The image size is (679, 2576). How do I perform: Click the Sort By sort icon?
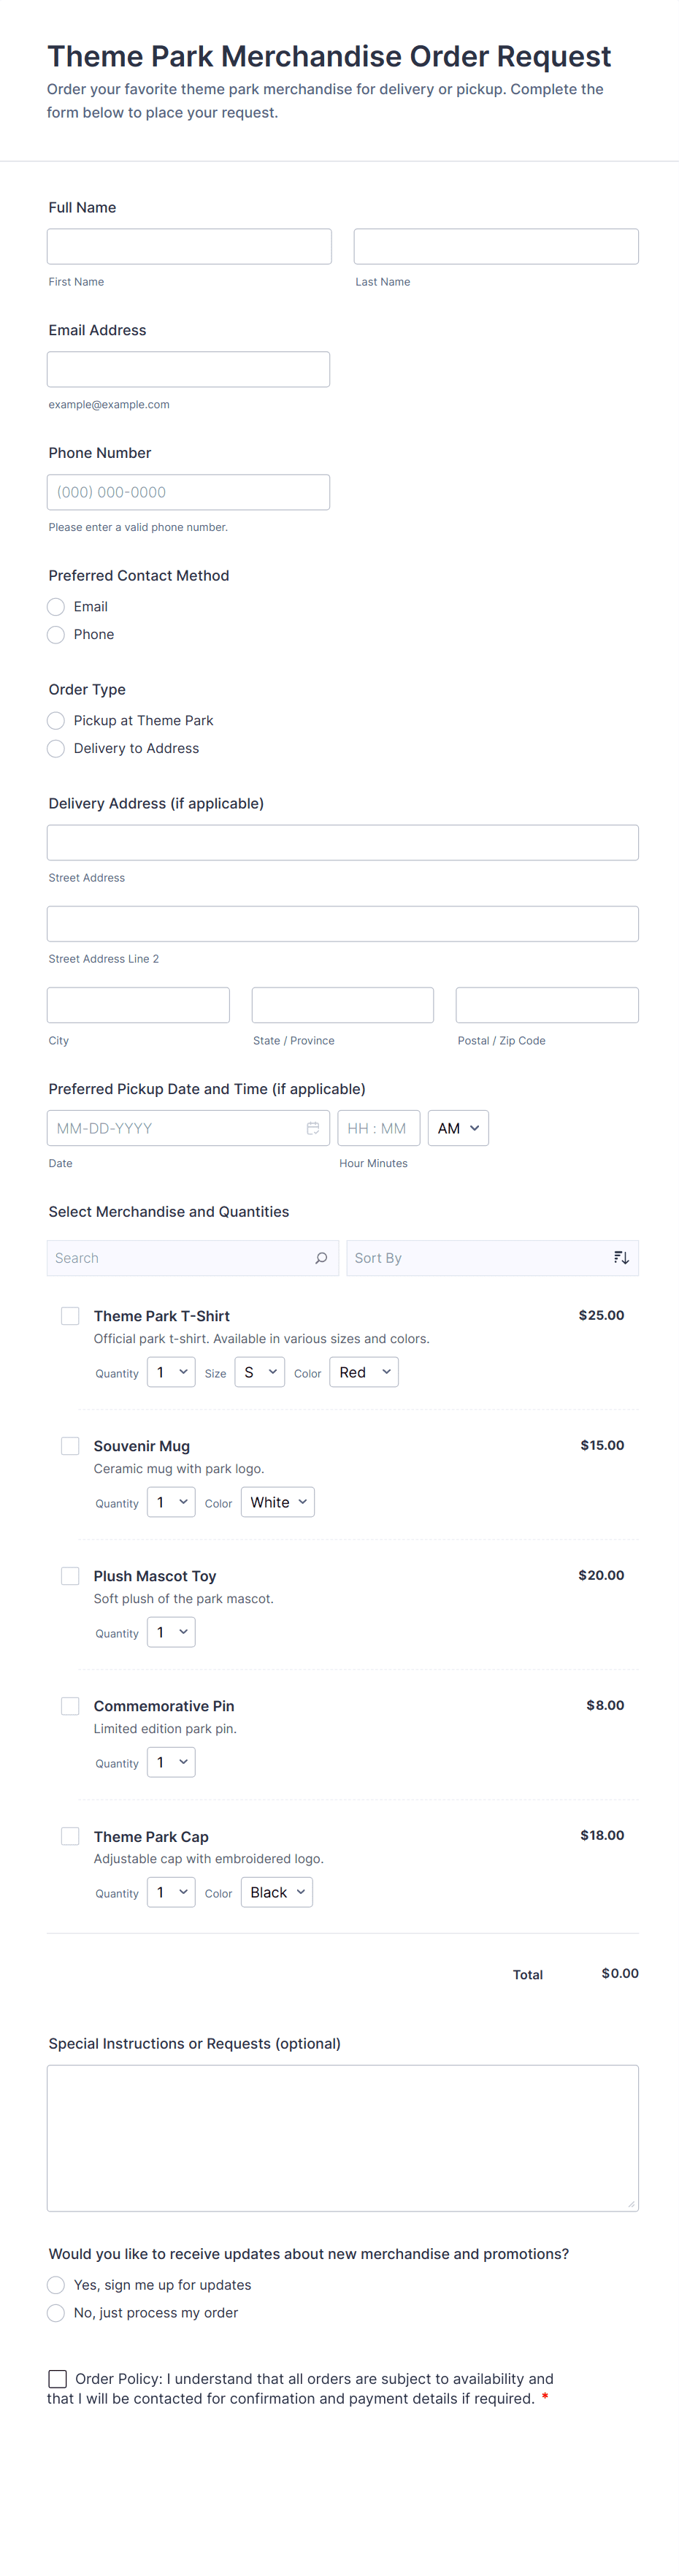[x=621, y=1258]
